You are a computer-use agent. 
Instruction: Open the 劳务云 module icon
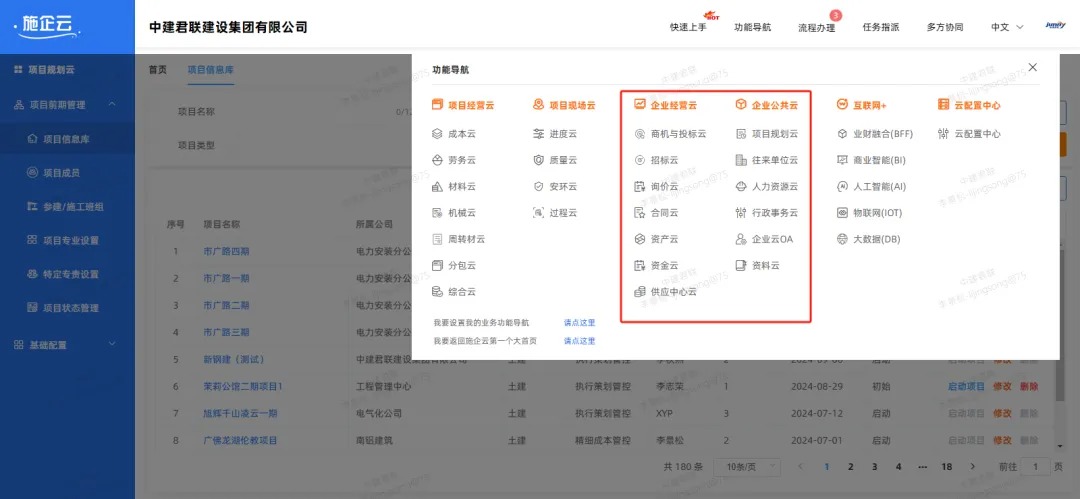pyautogui.click(x=437, y=160)
